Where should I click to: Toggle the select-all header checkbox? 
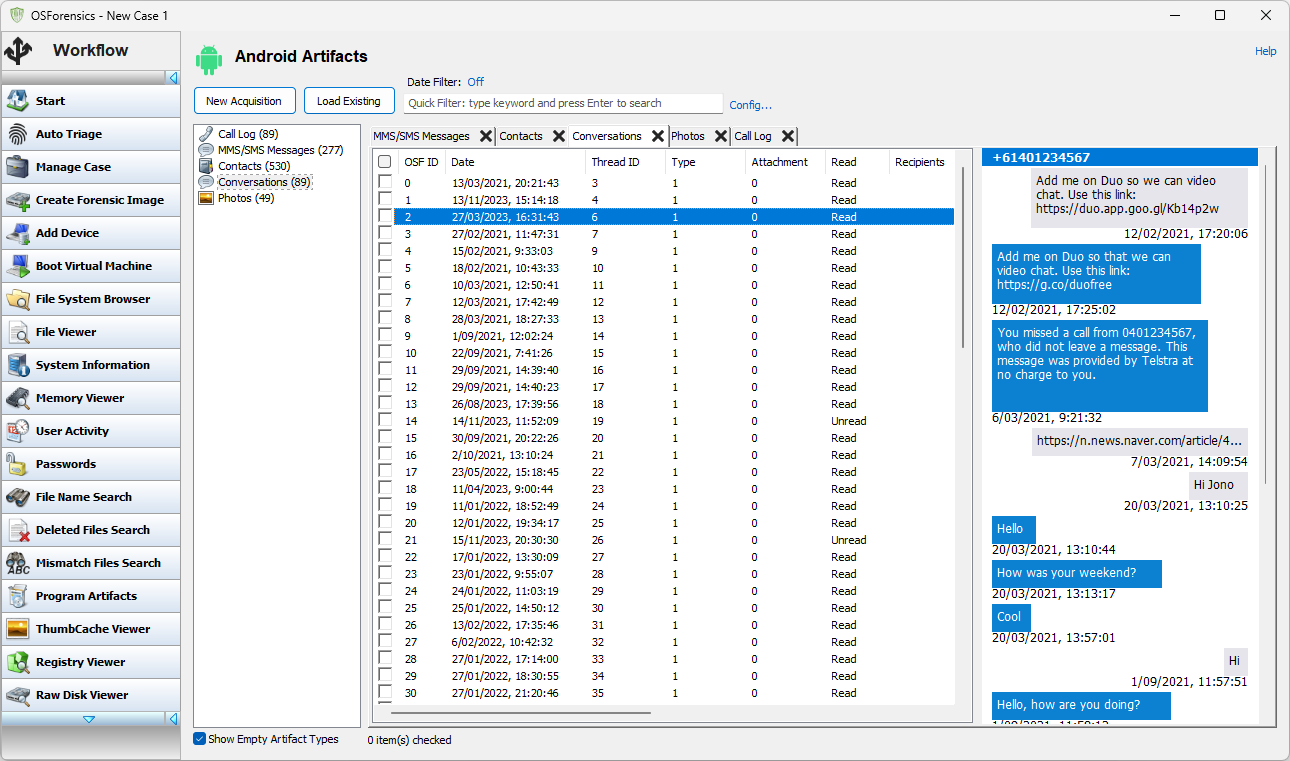[x=385, y=162]
